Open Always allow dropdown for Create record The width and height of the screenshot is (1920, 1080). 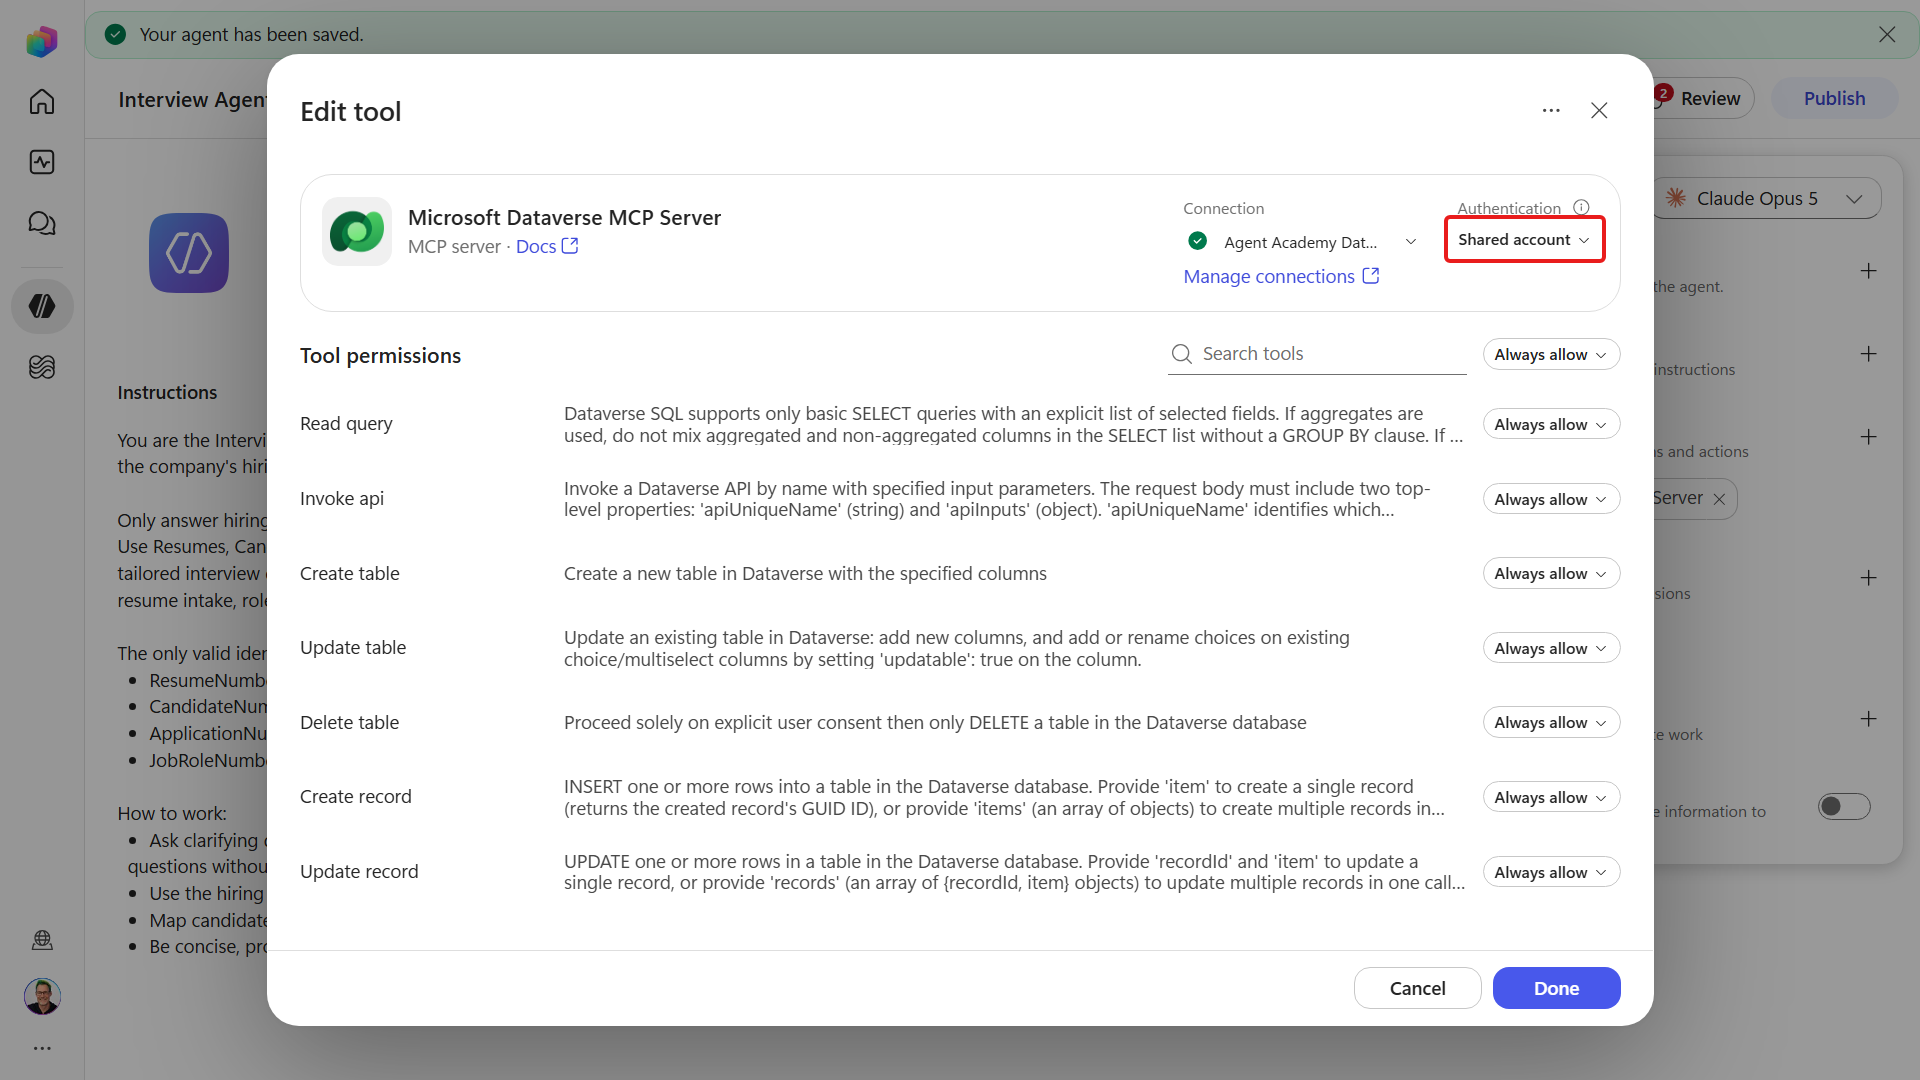tap(1551, 797)
